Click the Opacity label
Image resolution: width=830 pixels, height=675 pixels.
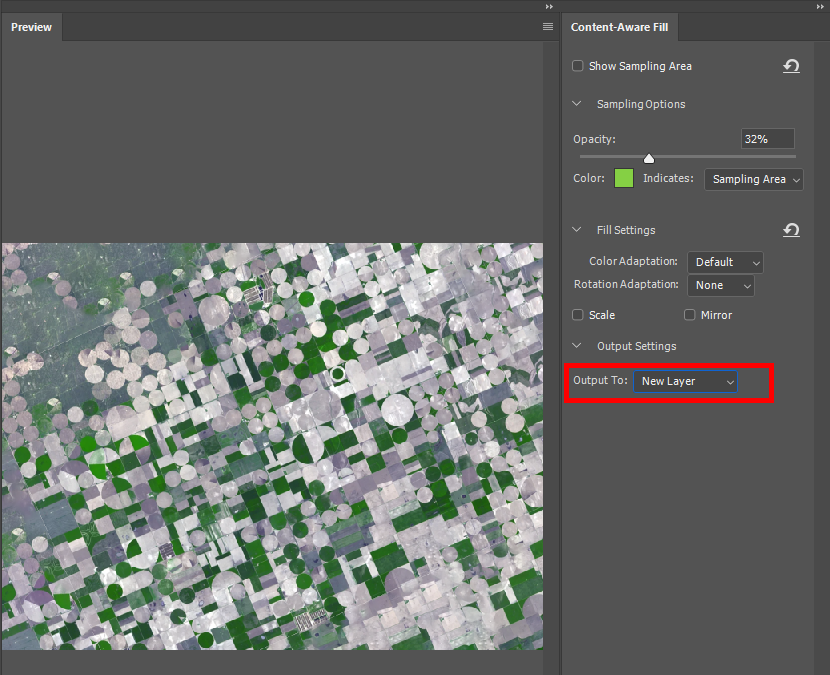pyautogui.click(x=594, y=139)
